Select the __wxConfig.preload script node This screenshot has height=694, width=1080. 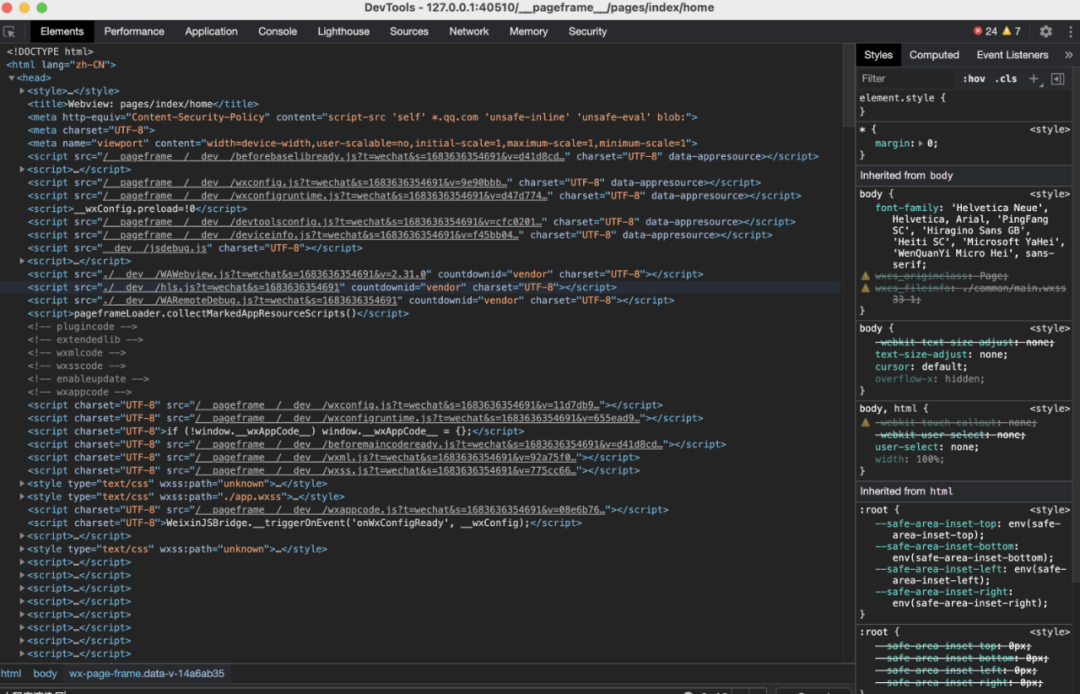pyautogui.click(x=137, y=209)
